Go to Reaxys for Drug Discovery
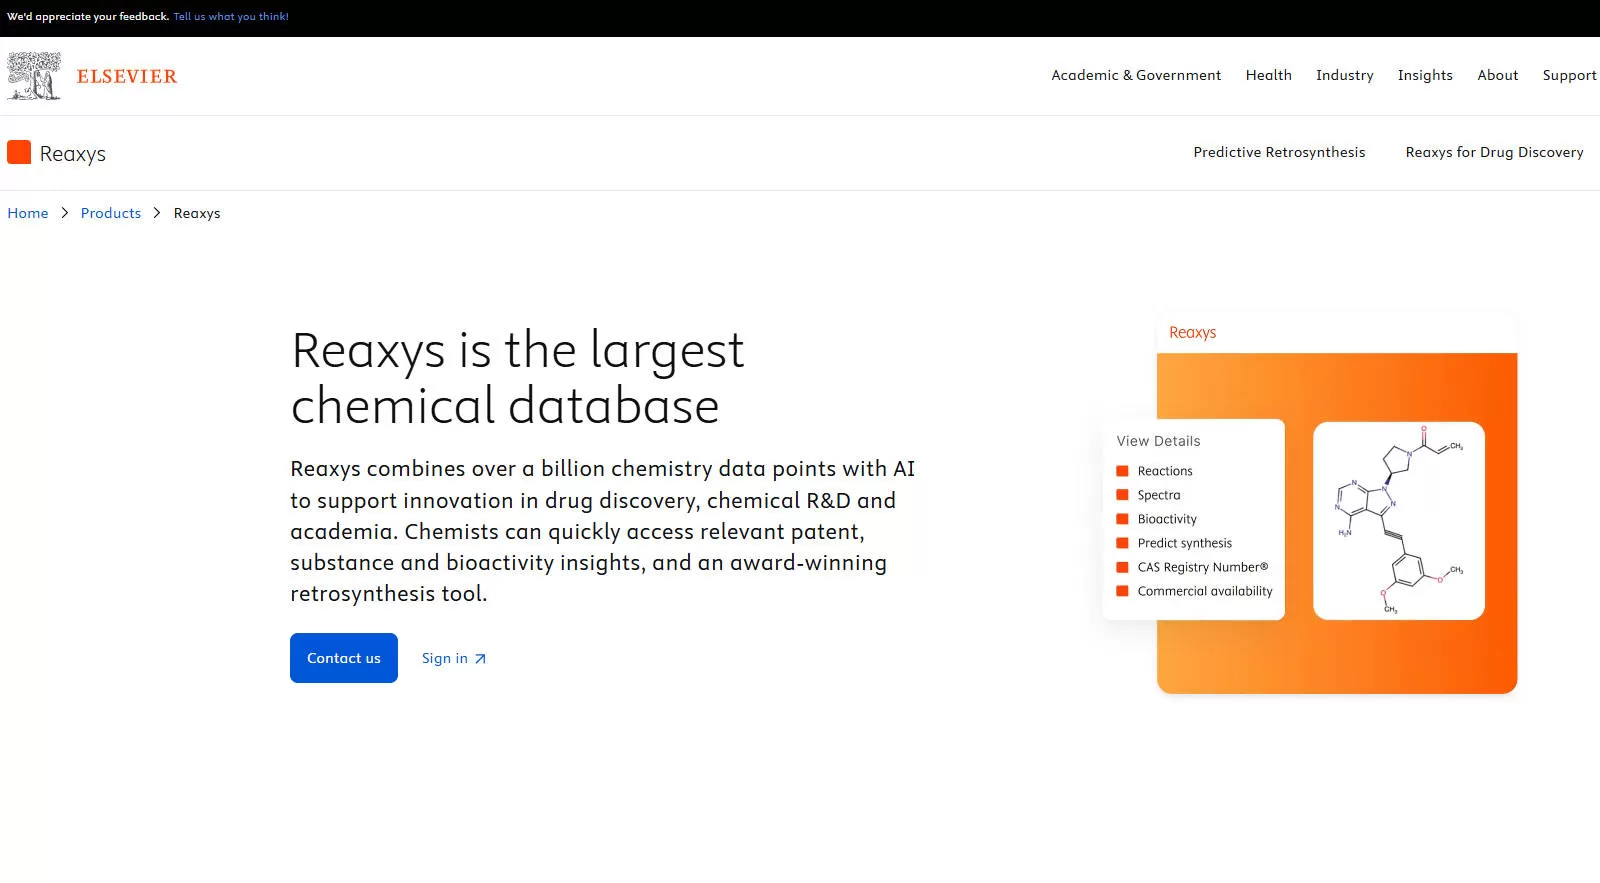The image size is (1600, 883). coord(1494,152)
